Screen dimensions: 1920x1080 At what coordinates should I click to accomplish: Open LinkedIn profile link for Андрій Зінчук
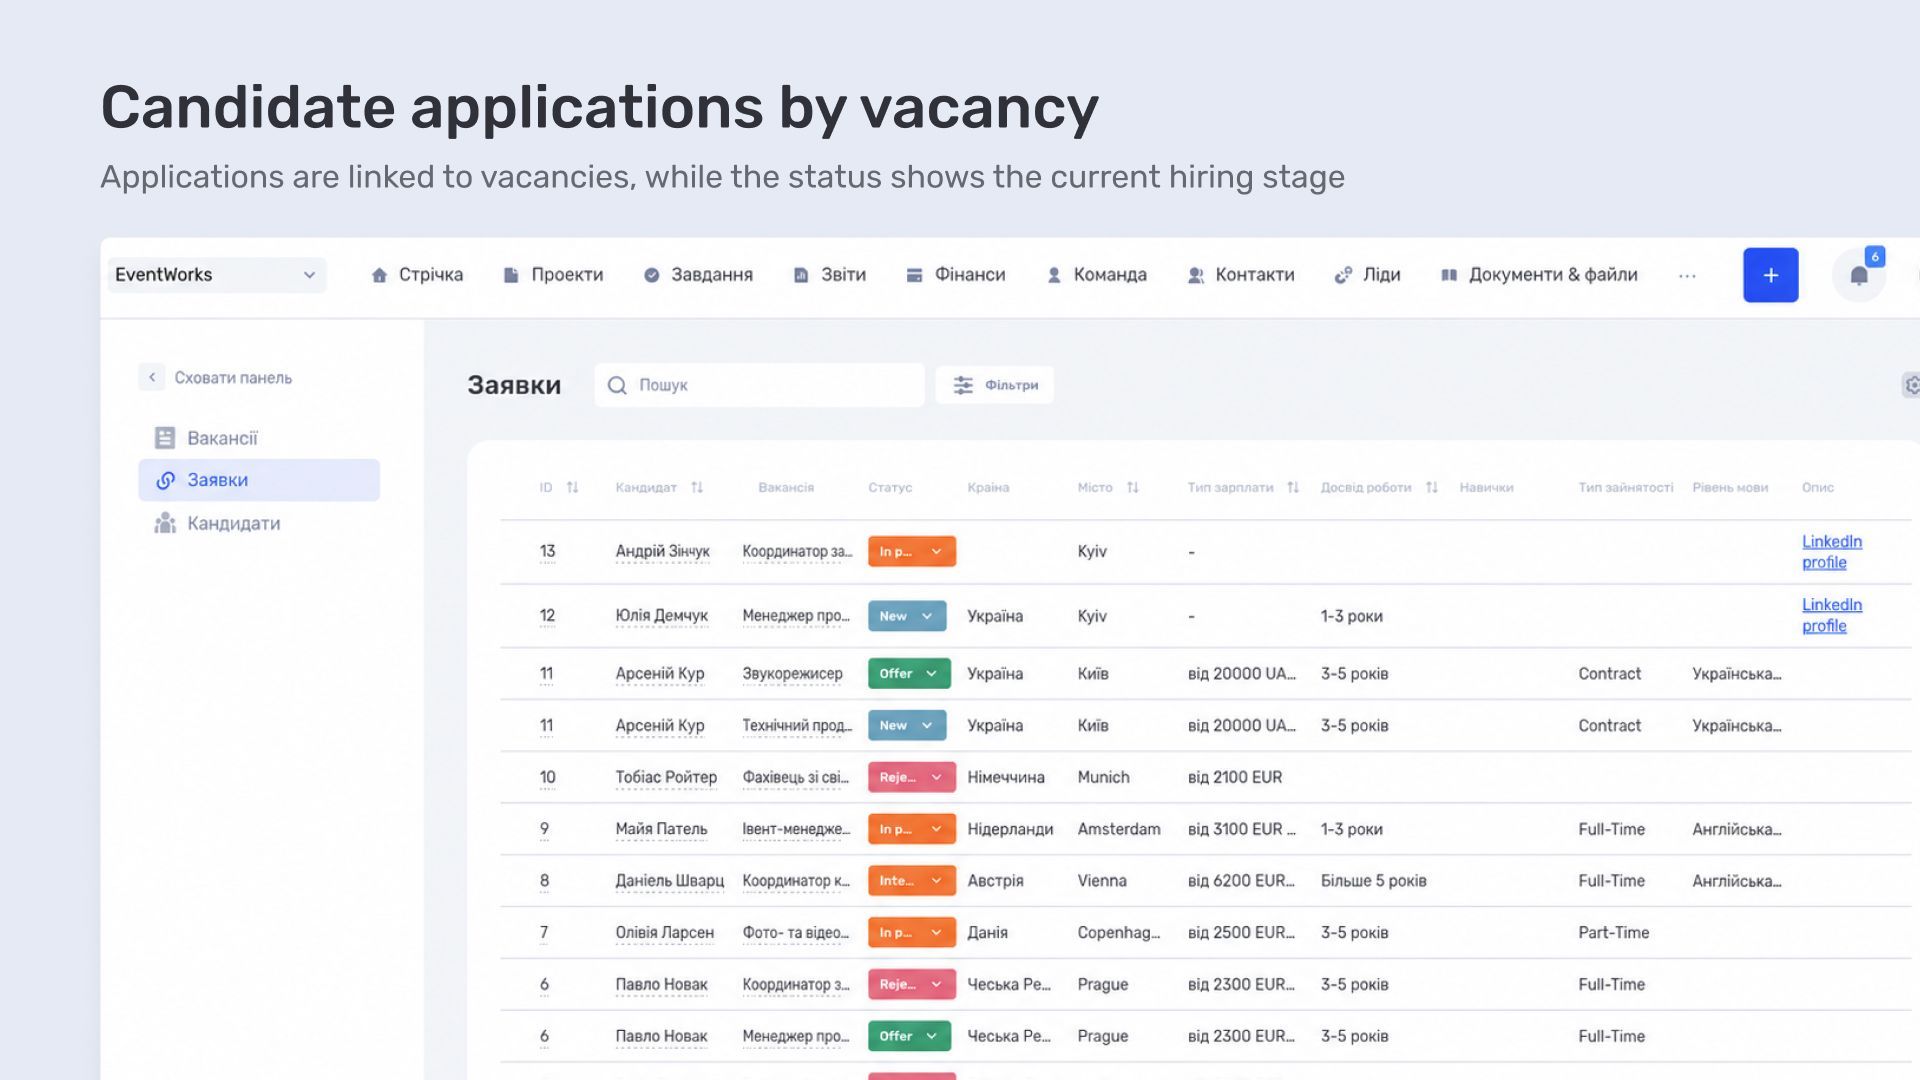(x=1831, y=552)
